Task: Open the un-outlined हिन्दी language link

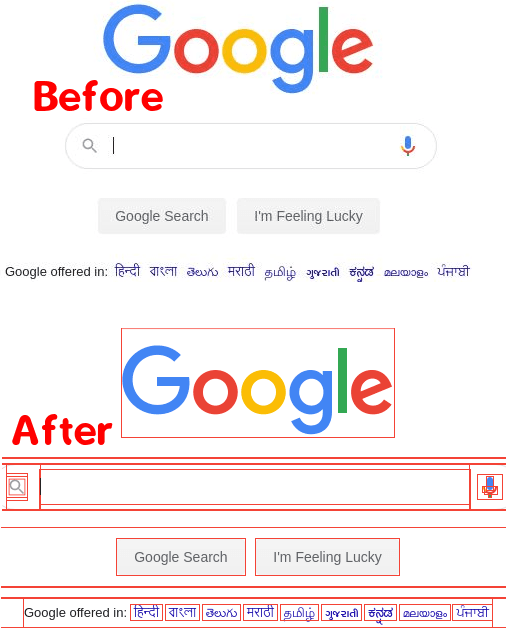Action: point(127,271)
